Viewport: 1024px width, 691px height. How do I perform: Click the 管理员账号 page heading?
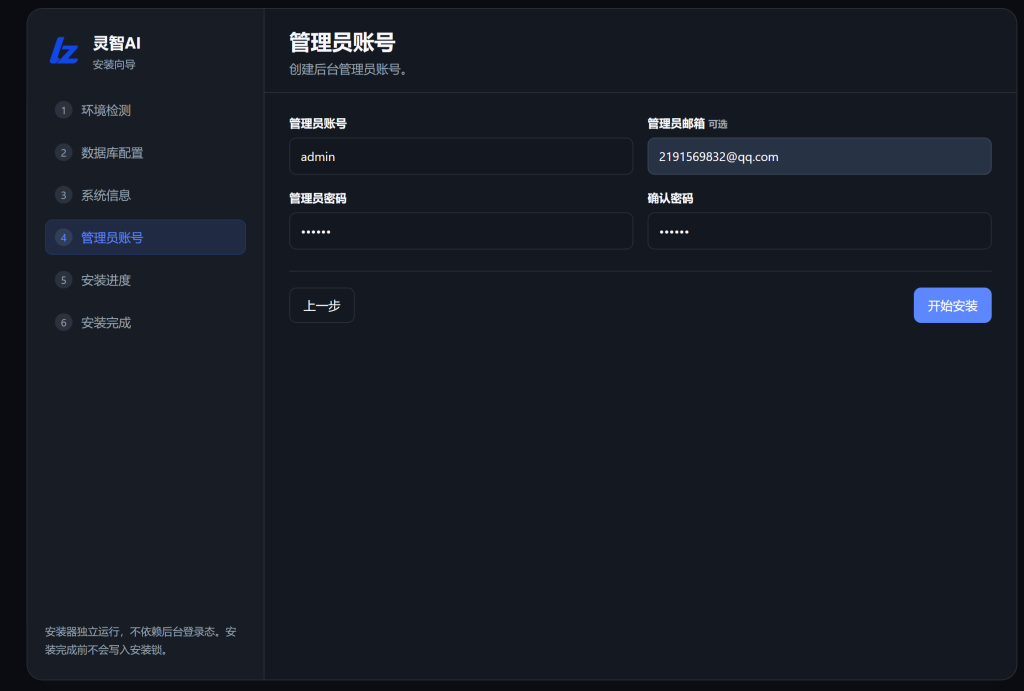[x=342, y=42]
